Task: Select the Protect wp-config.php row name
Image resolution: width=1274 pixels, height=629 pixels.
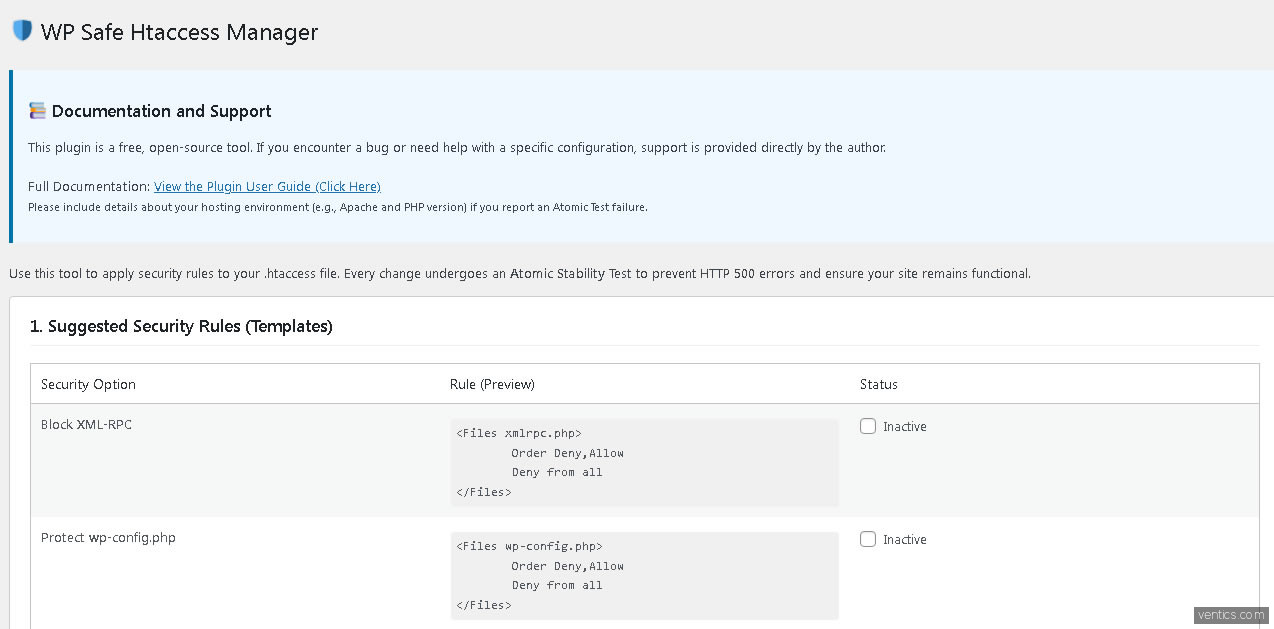Action: pos(108,538)
